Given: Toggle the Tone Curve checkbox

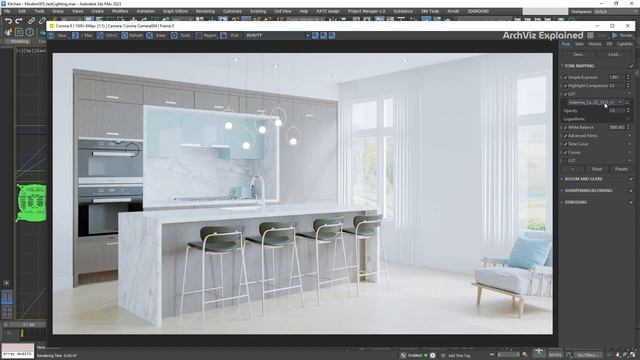Looking at the screenshot, I should tap(565, 144).
